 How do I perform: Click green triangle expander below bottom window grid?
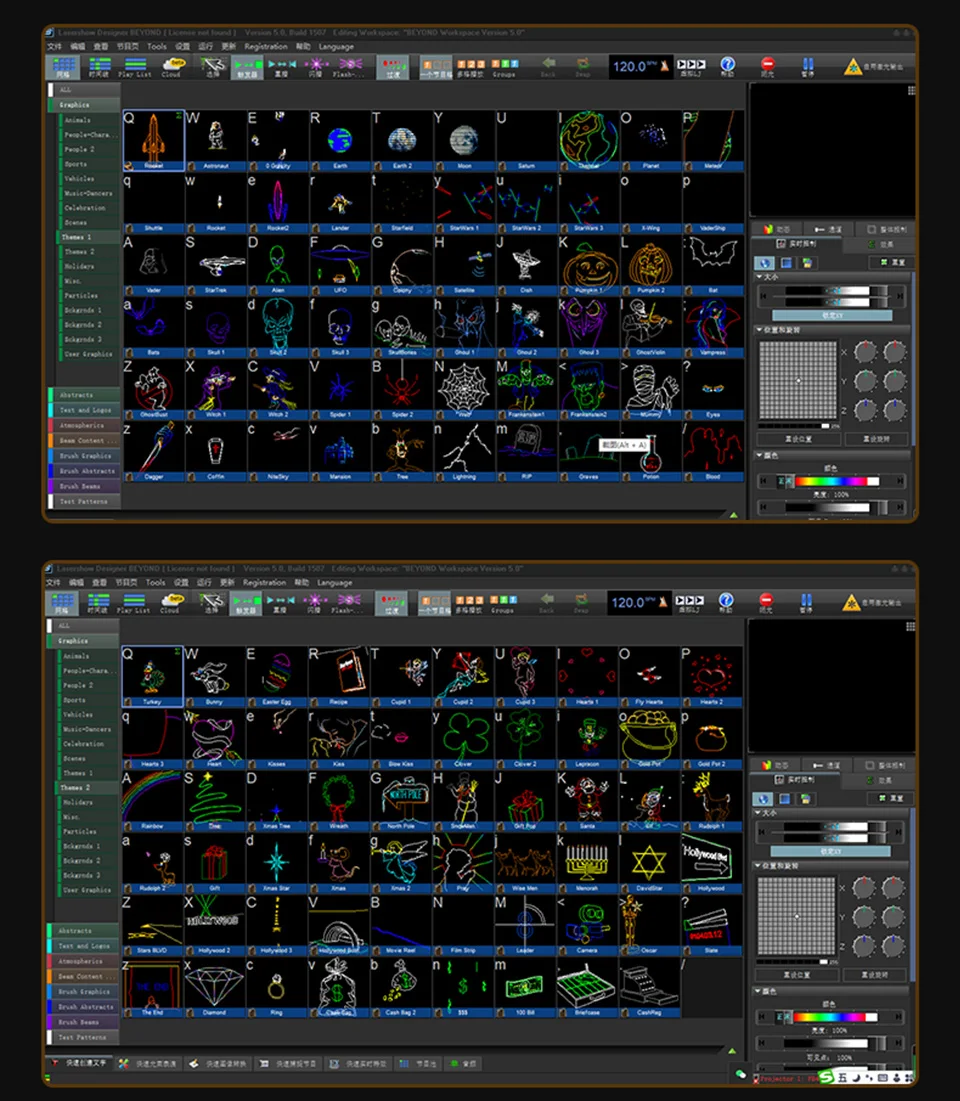tap(732, 1051)
